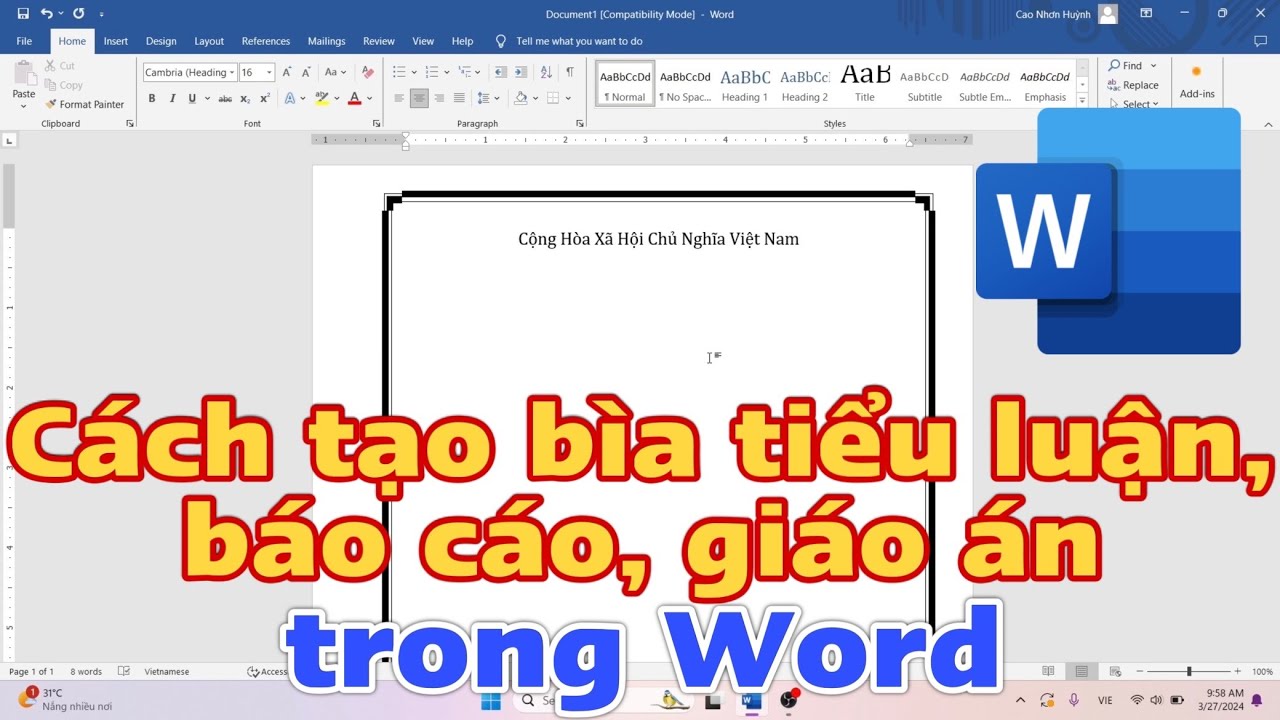This screenshot has width=1280, height=720.
Task: Click the Save icon in title bar
Action: click(x=23, y=14)
